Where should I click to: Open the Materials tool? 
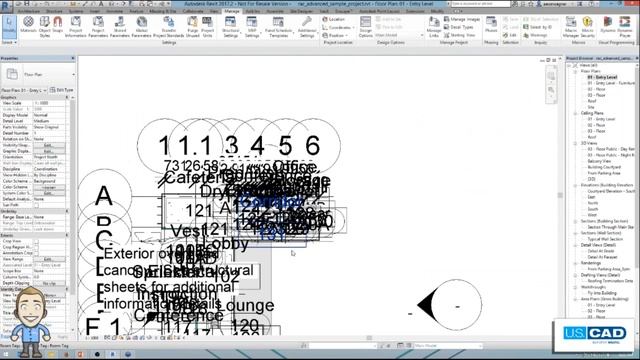tap(28, 27)
